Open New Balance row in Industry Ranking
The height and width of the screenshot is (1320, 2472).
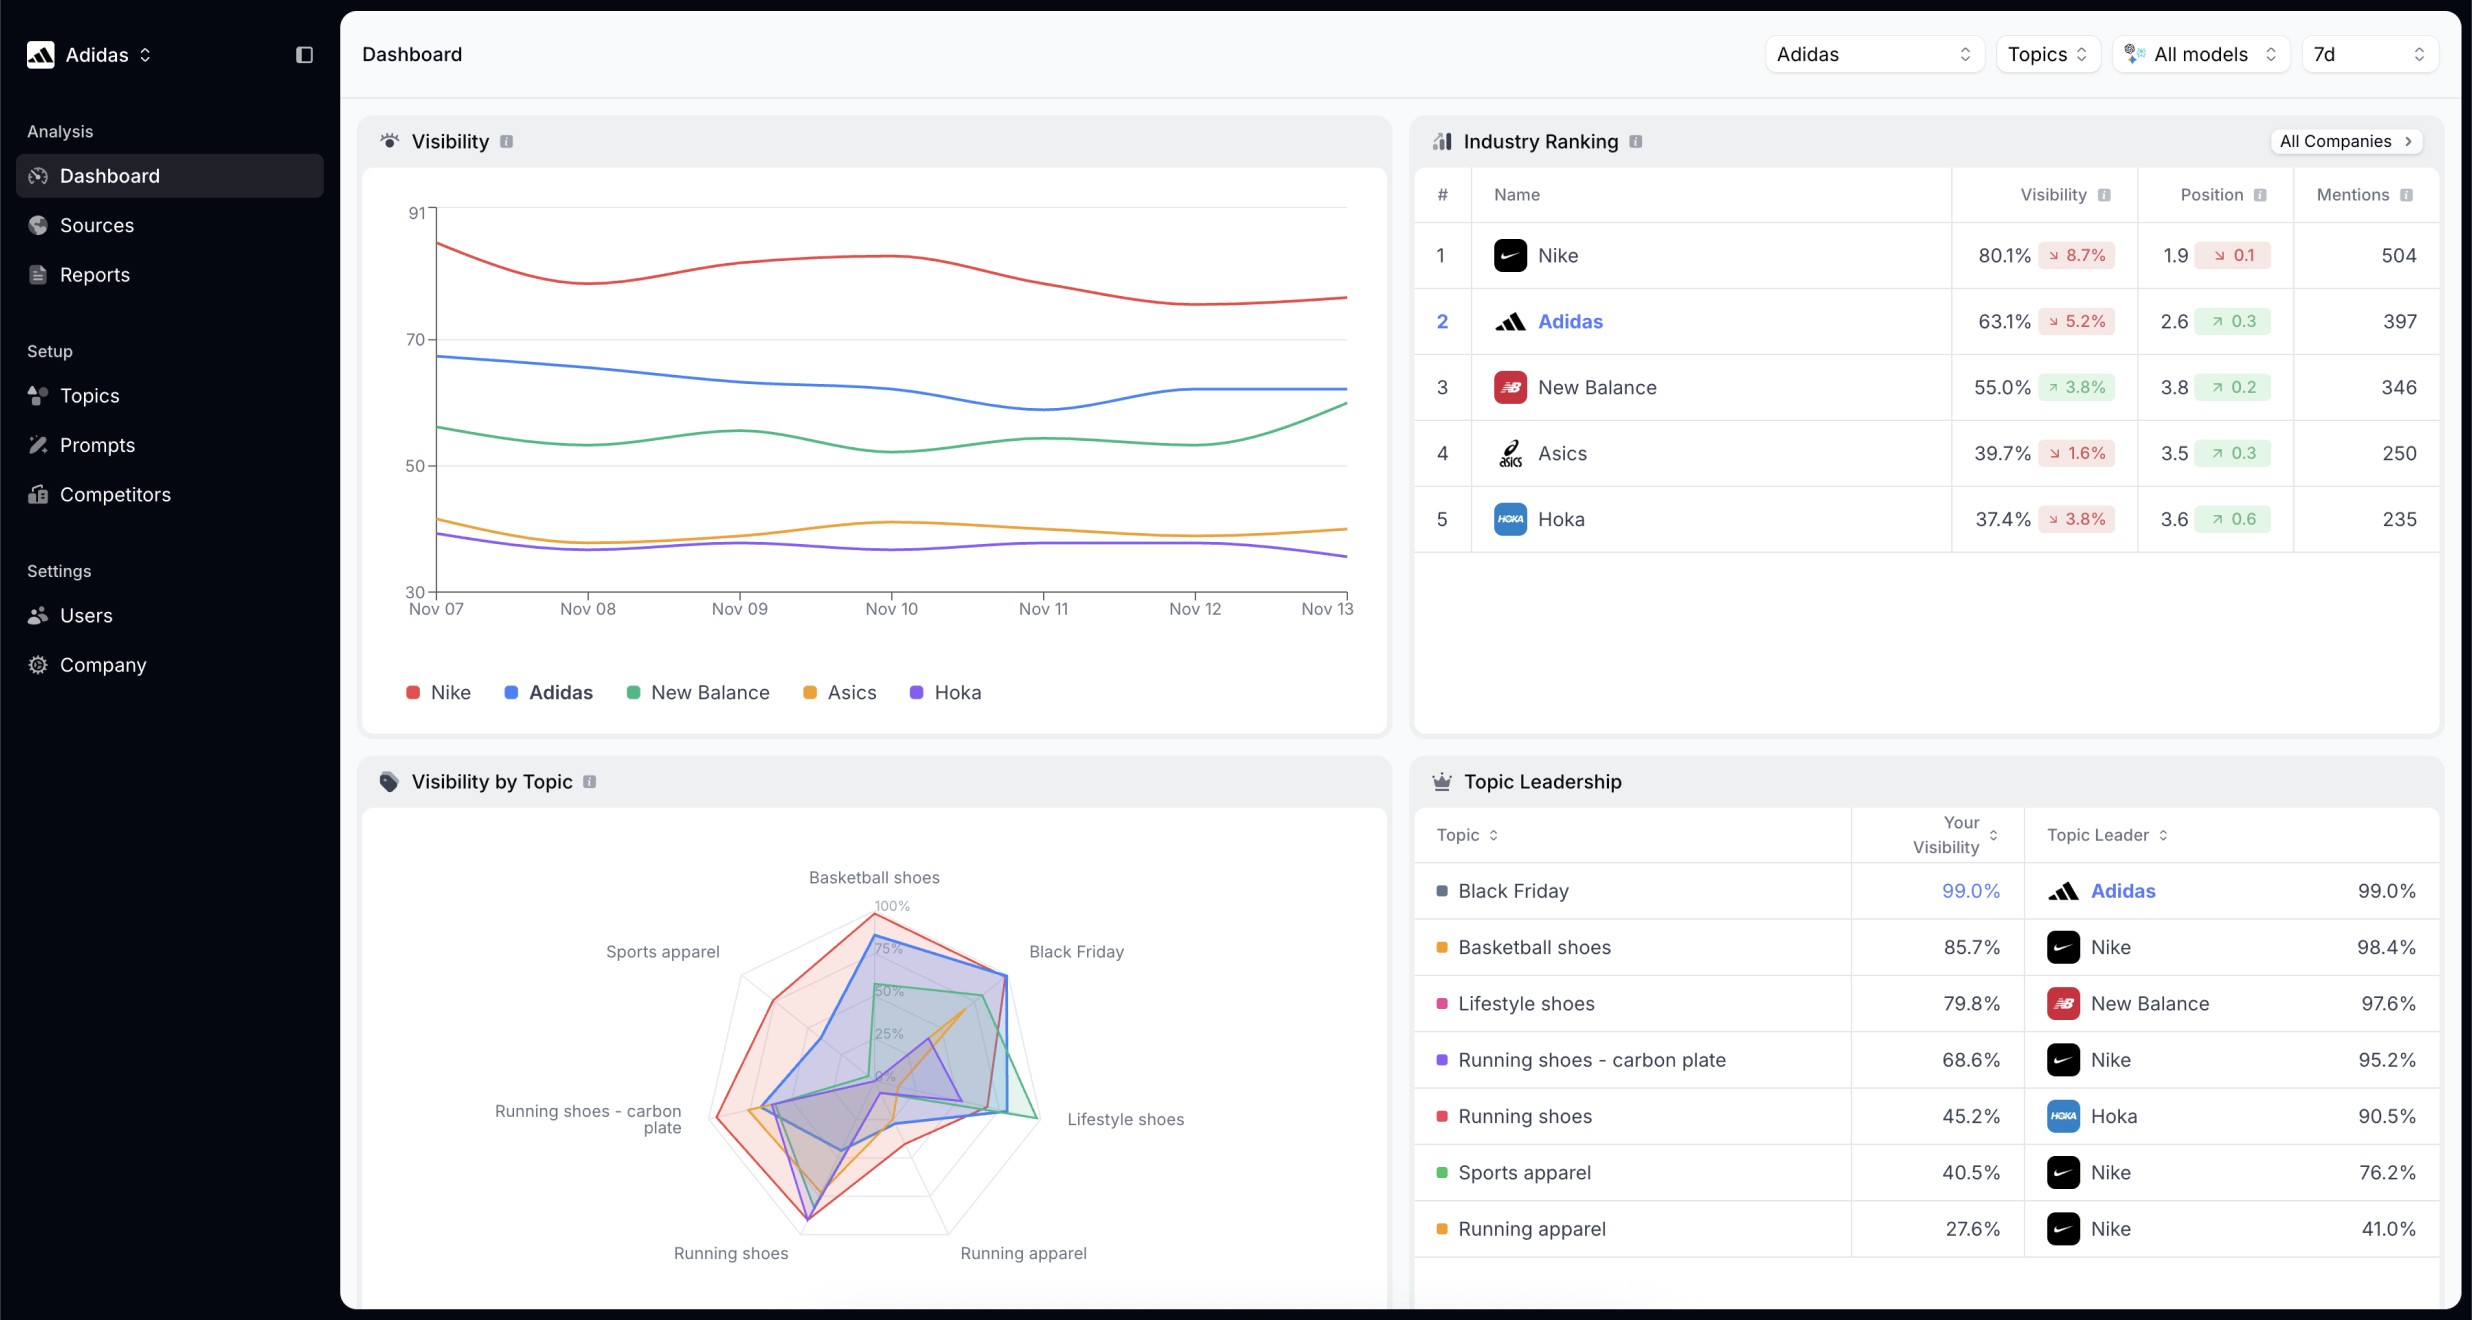pos(1927,388)
